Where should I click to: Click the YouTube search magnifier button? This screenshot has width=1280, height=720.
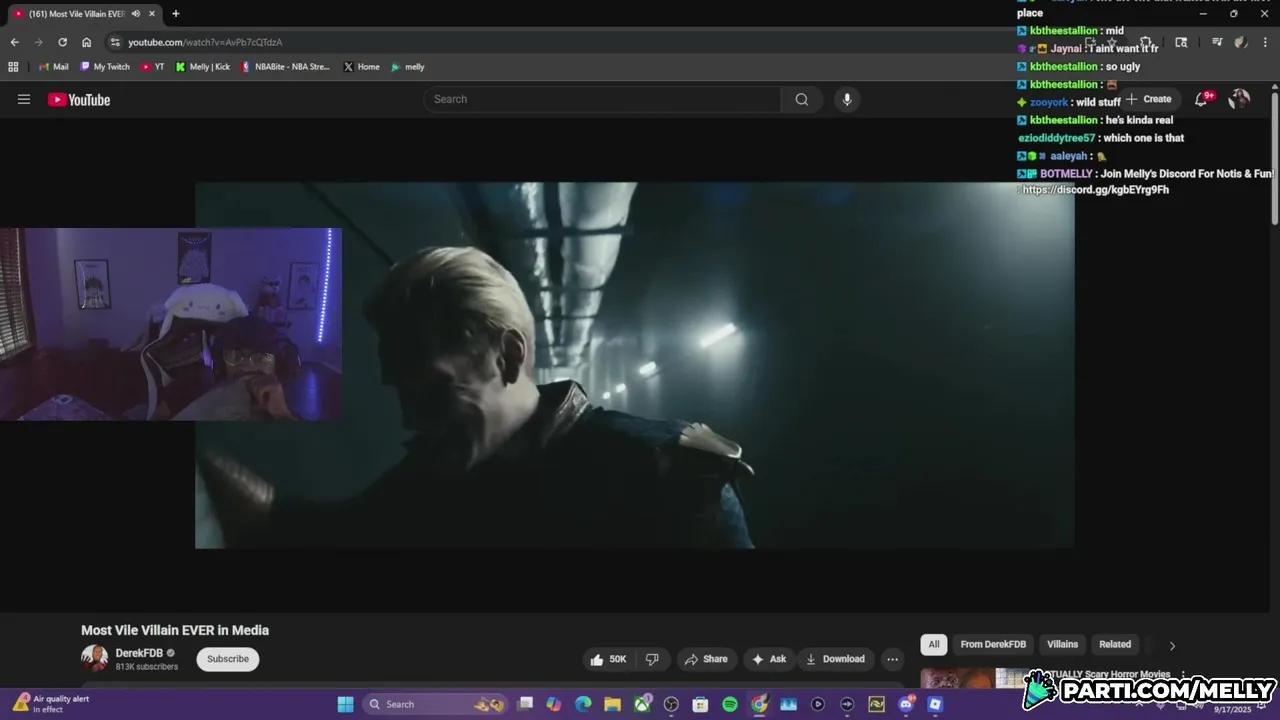coord(802,99)
